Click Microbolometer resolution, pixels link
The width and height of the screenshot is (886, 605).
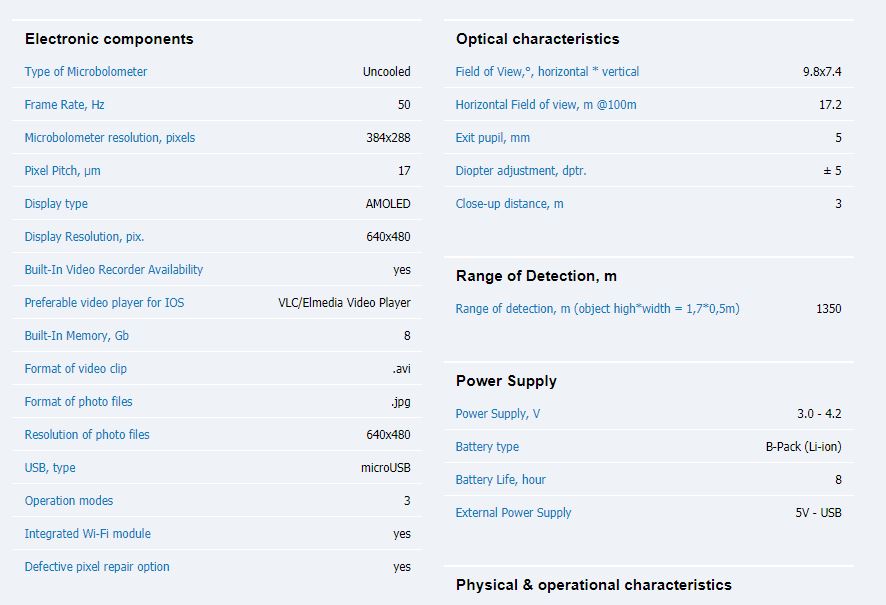(x=110, y=138)
